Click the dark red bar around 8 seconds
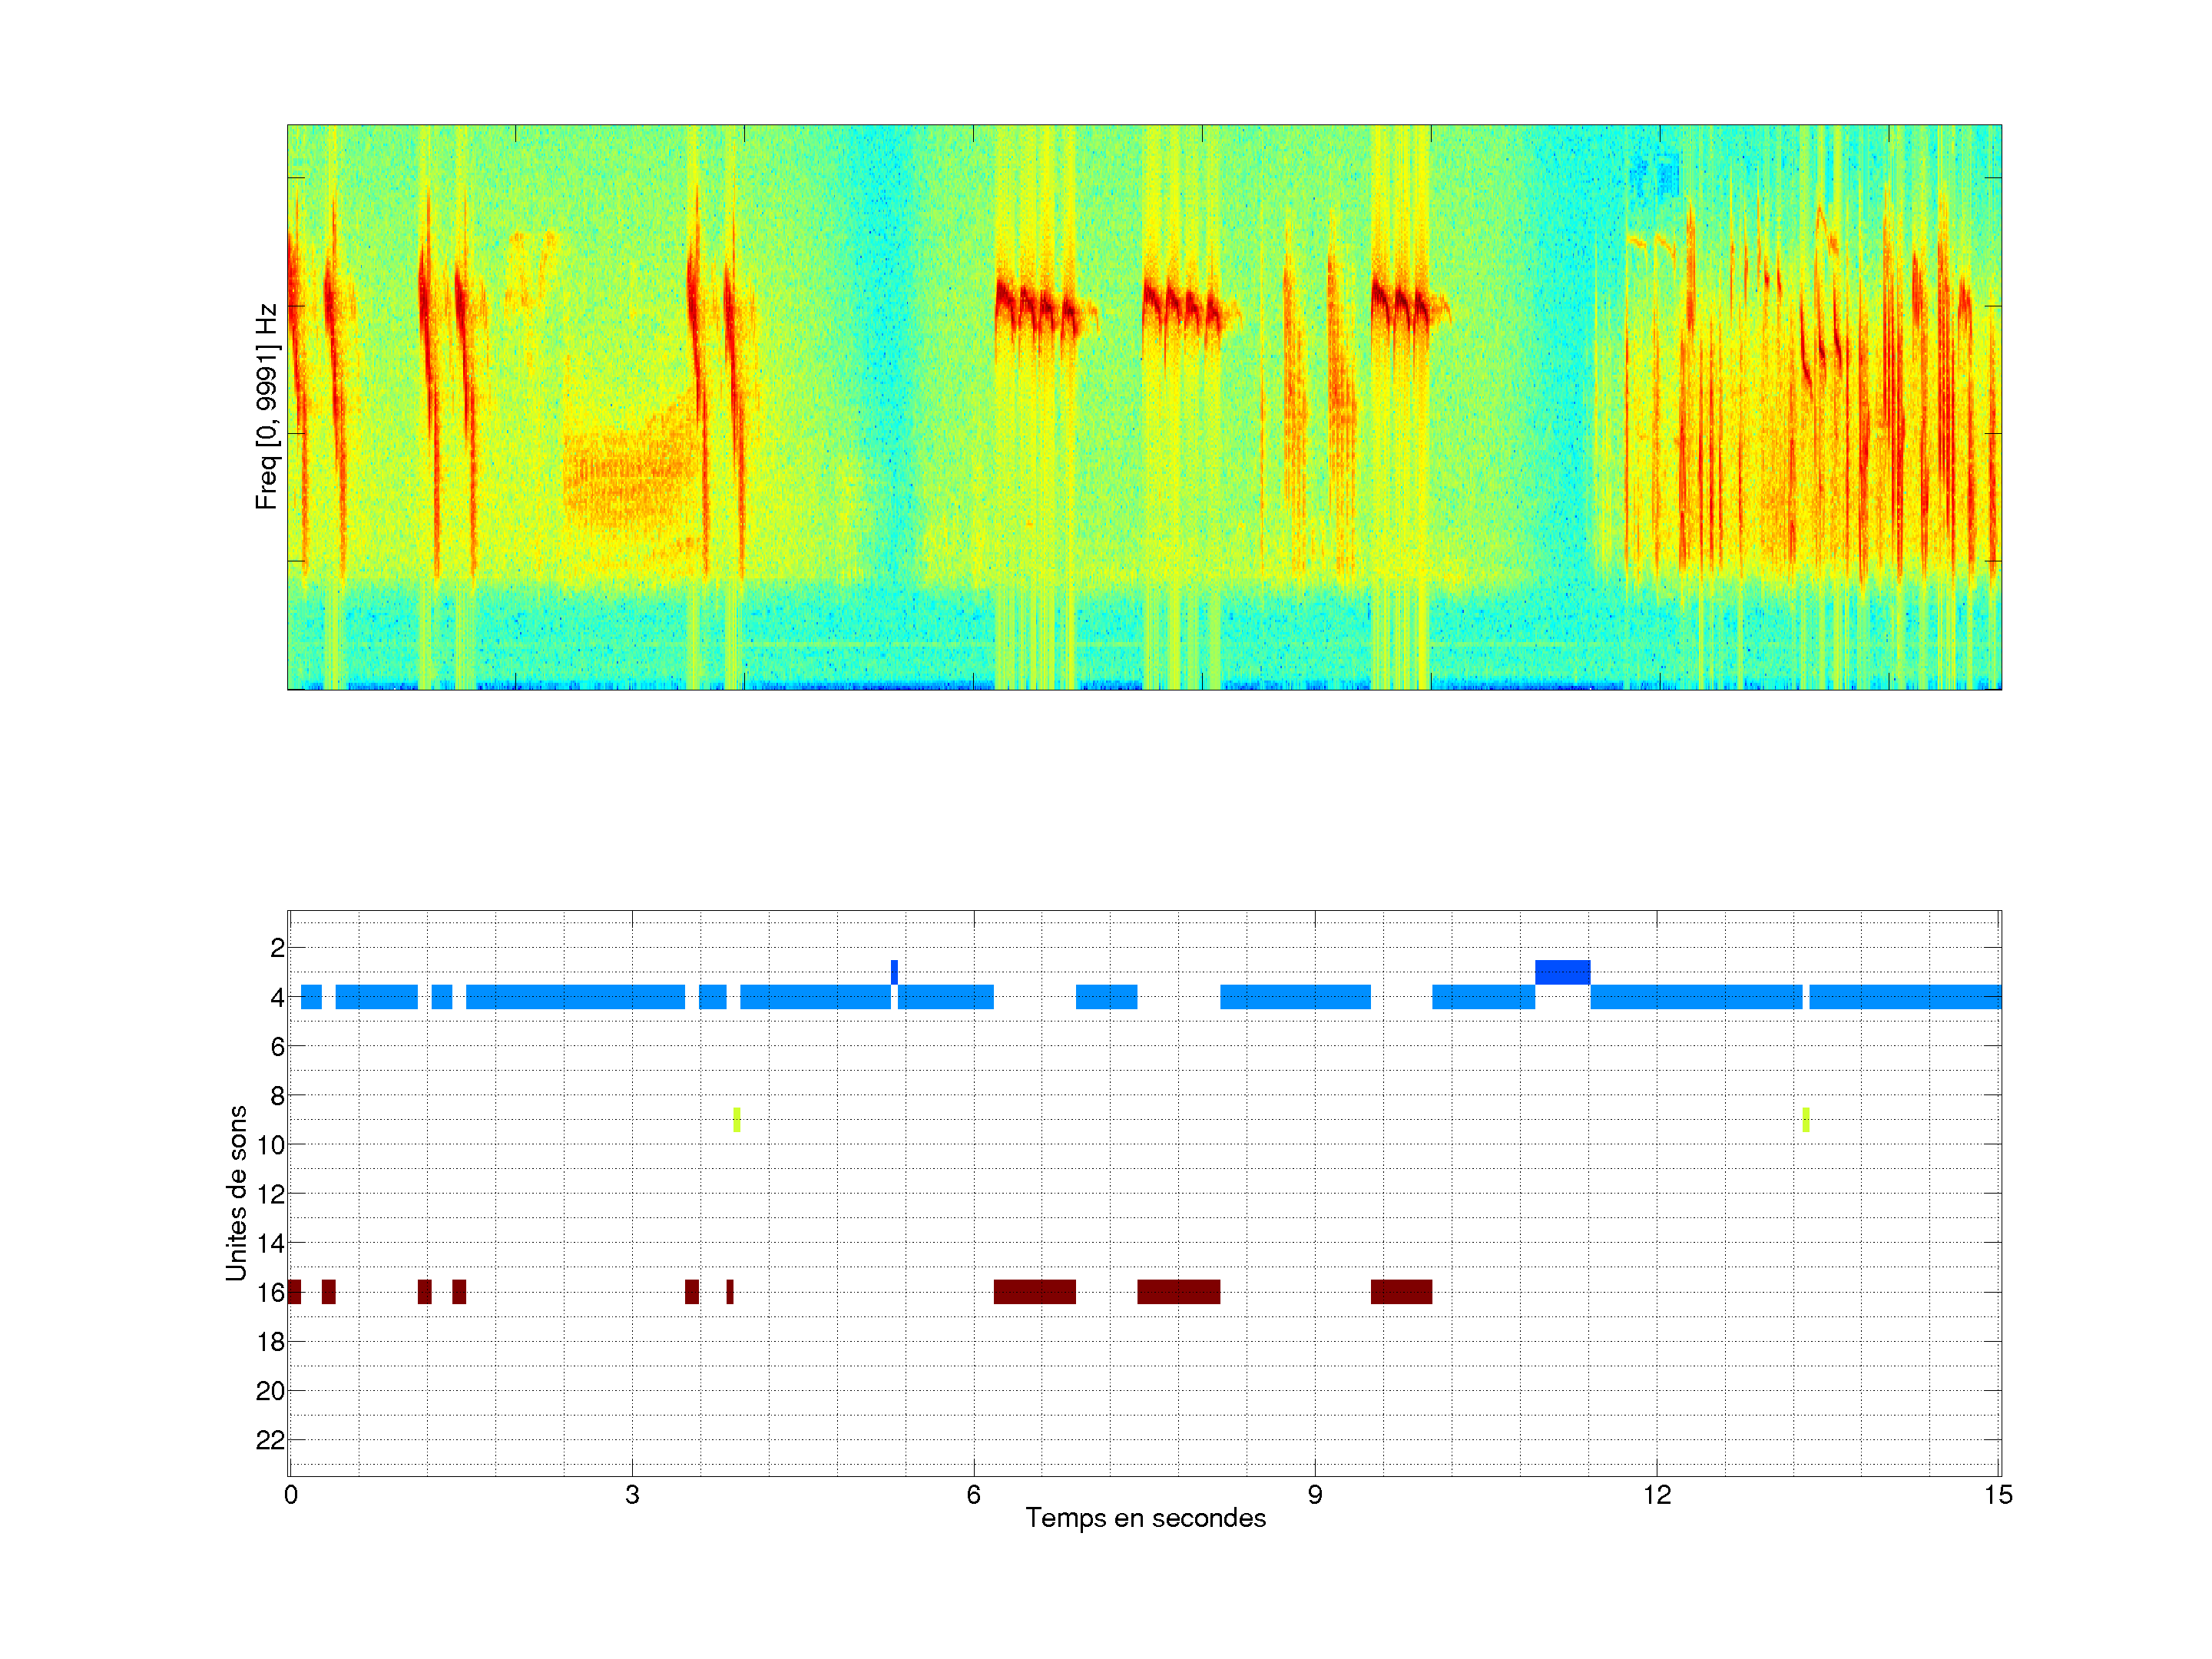This screenshot has width=2212, height=1659. point(1178,1291)
